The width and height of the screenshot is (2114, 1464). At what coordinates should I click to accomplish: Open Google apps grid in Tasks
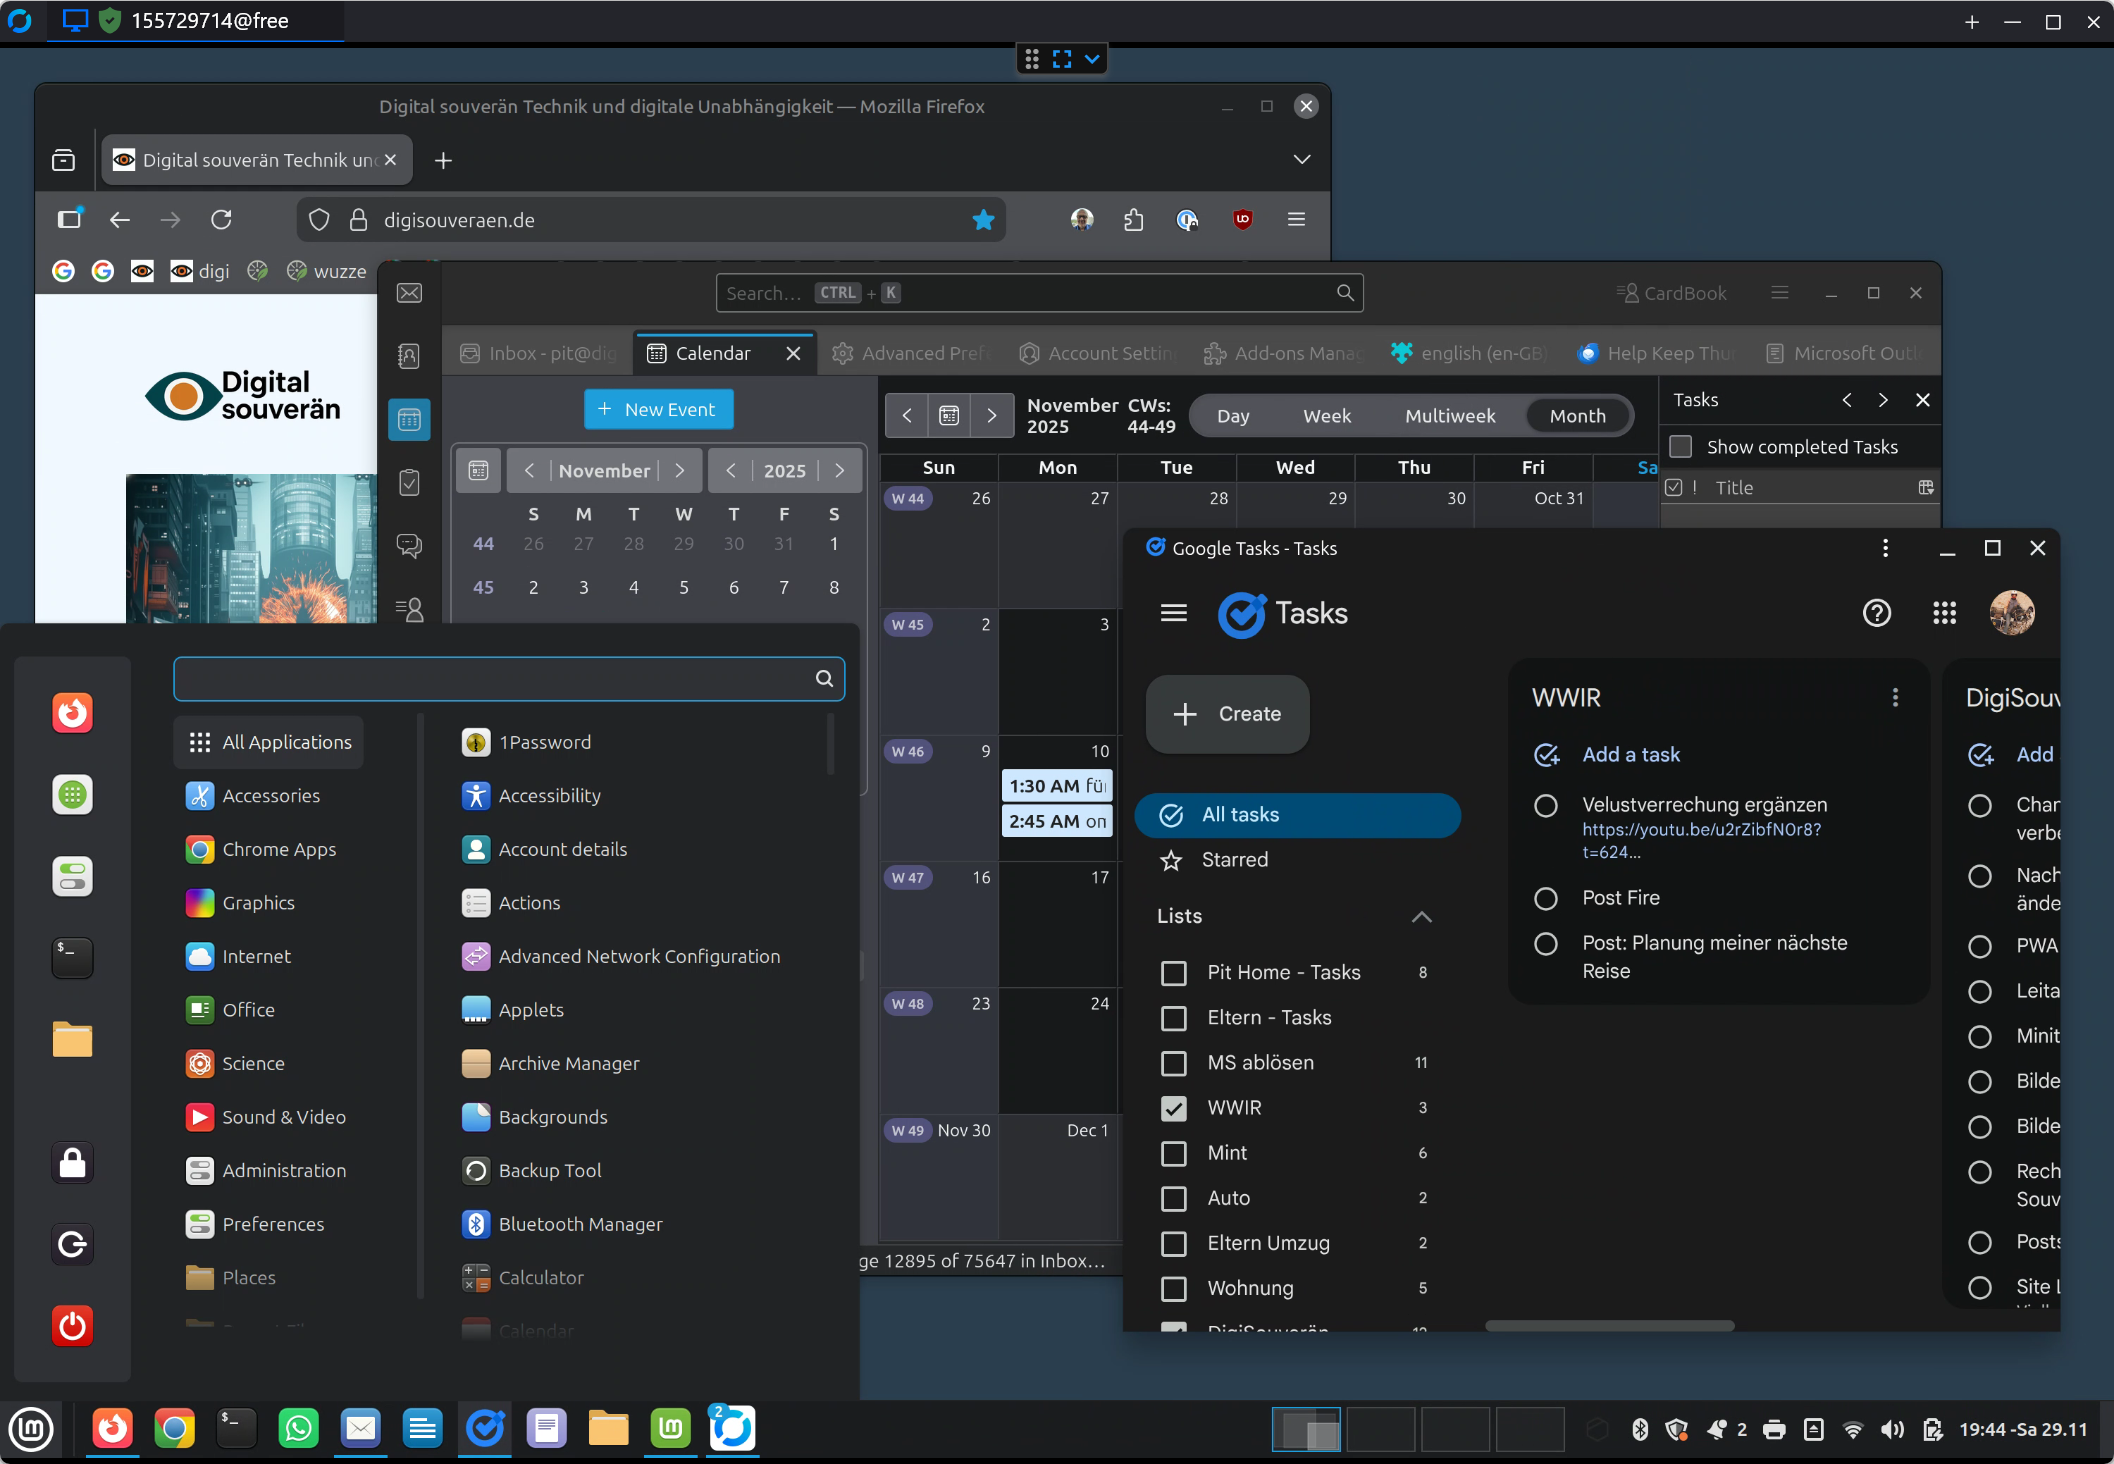click(x=1944, y=613)
